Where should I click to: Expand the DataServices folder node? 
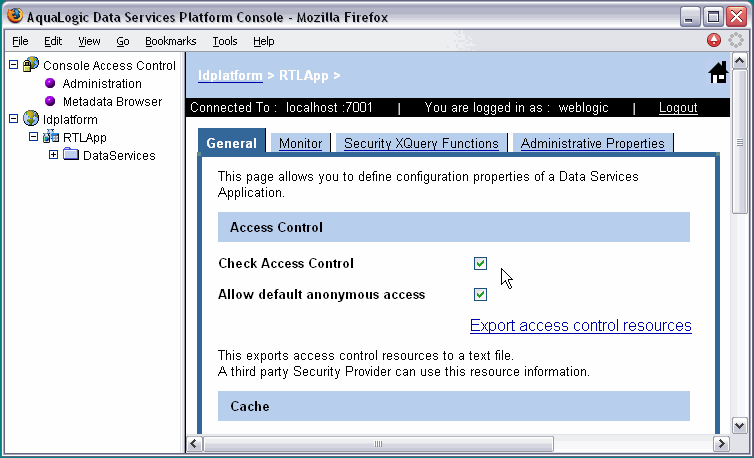53,154
